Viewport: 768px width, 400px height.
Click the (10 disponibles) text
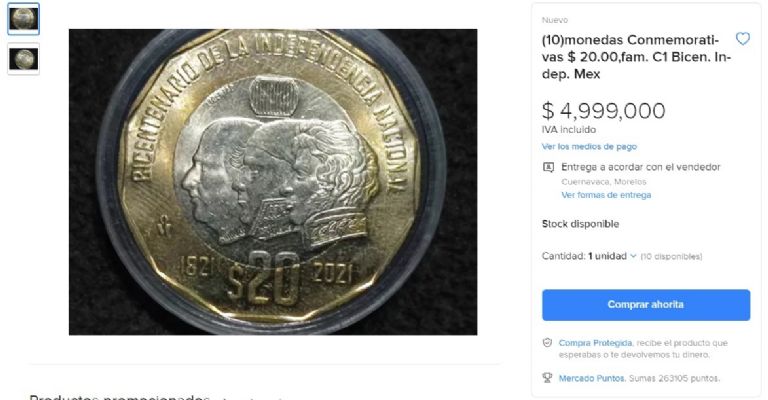[x=672, y=257]
